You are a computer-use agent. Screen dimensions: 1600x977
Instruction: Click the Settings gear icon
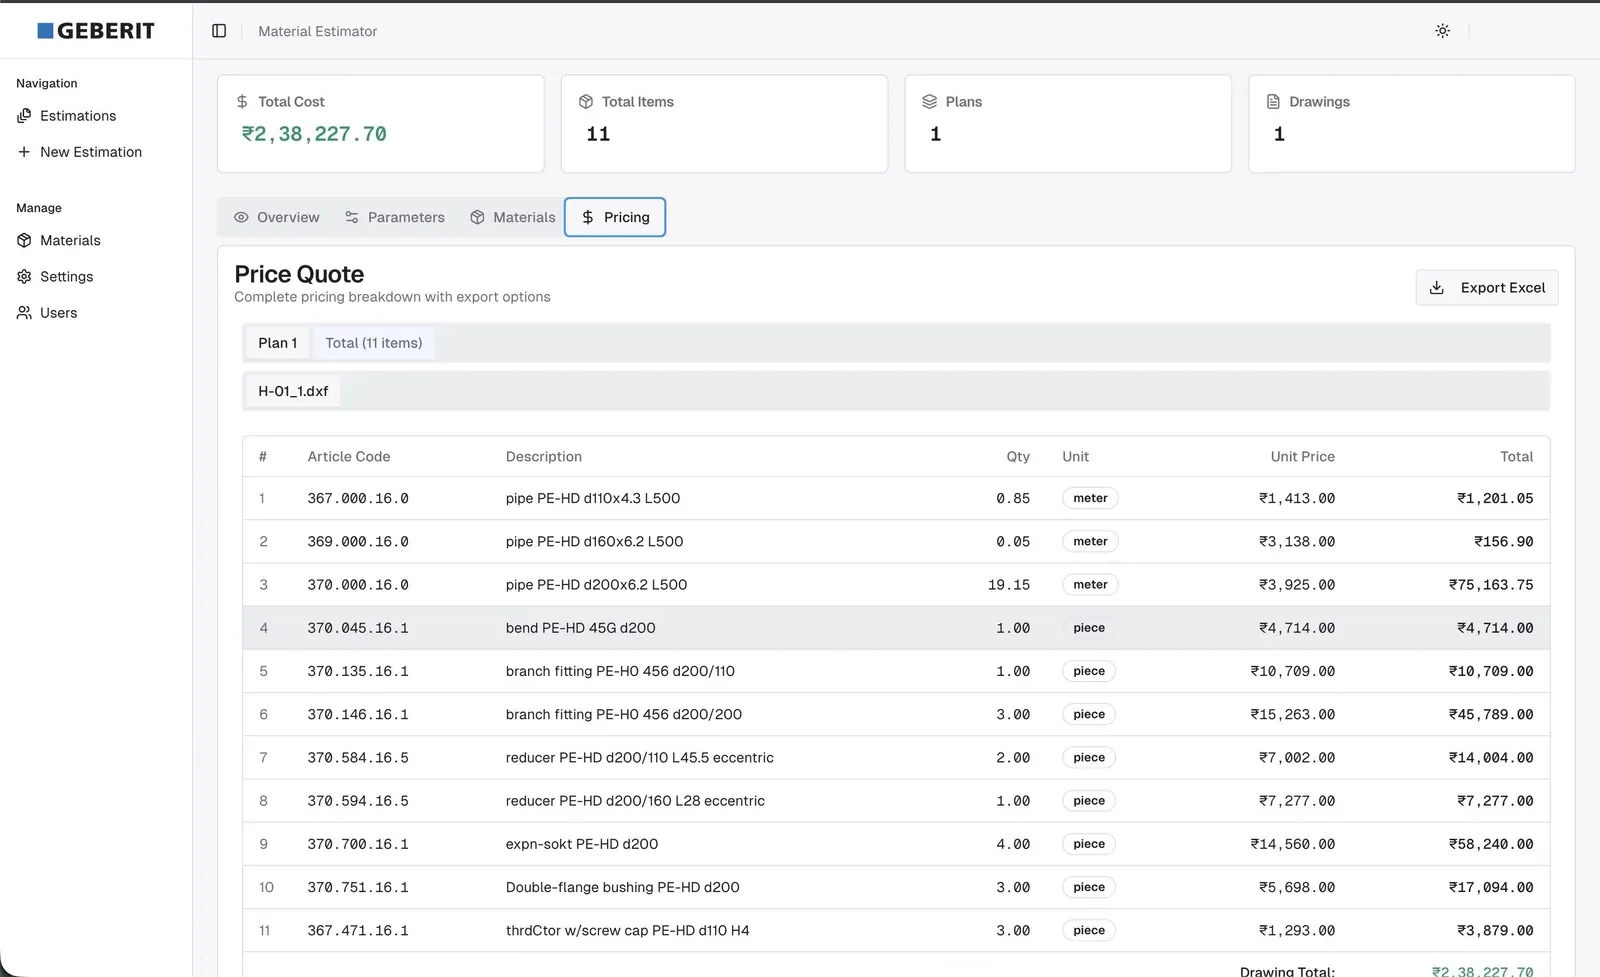coord(24,277)
